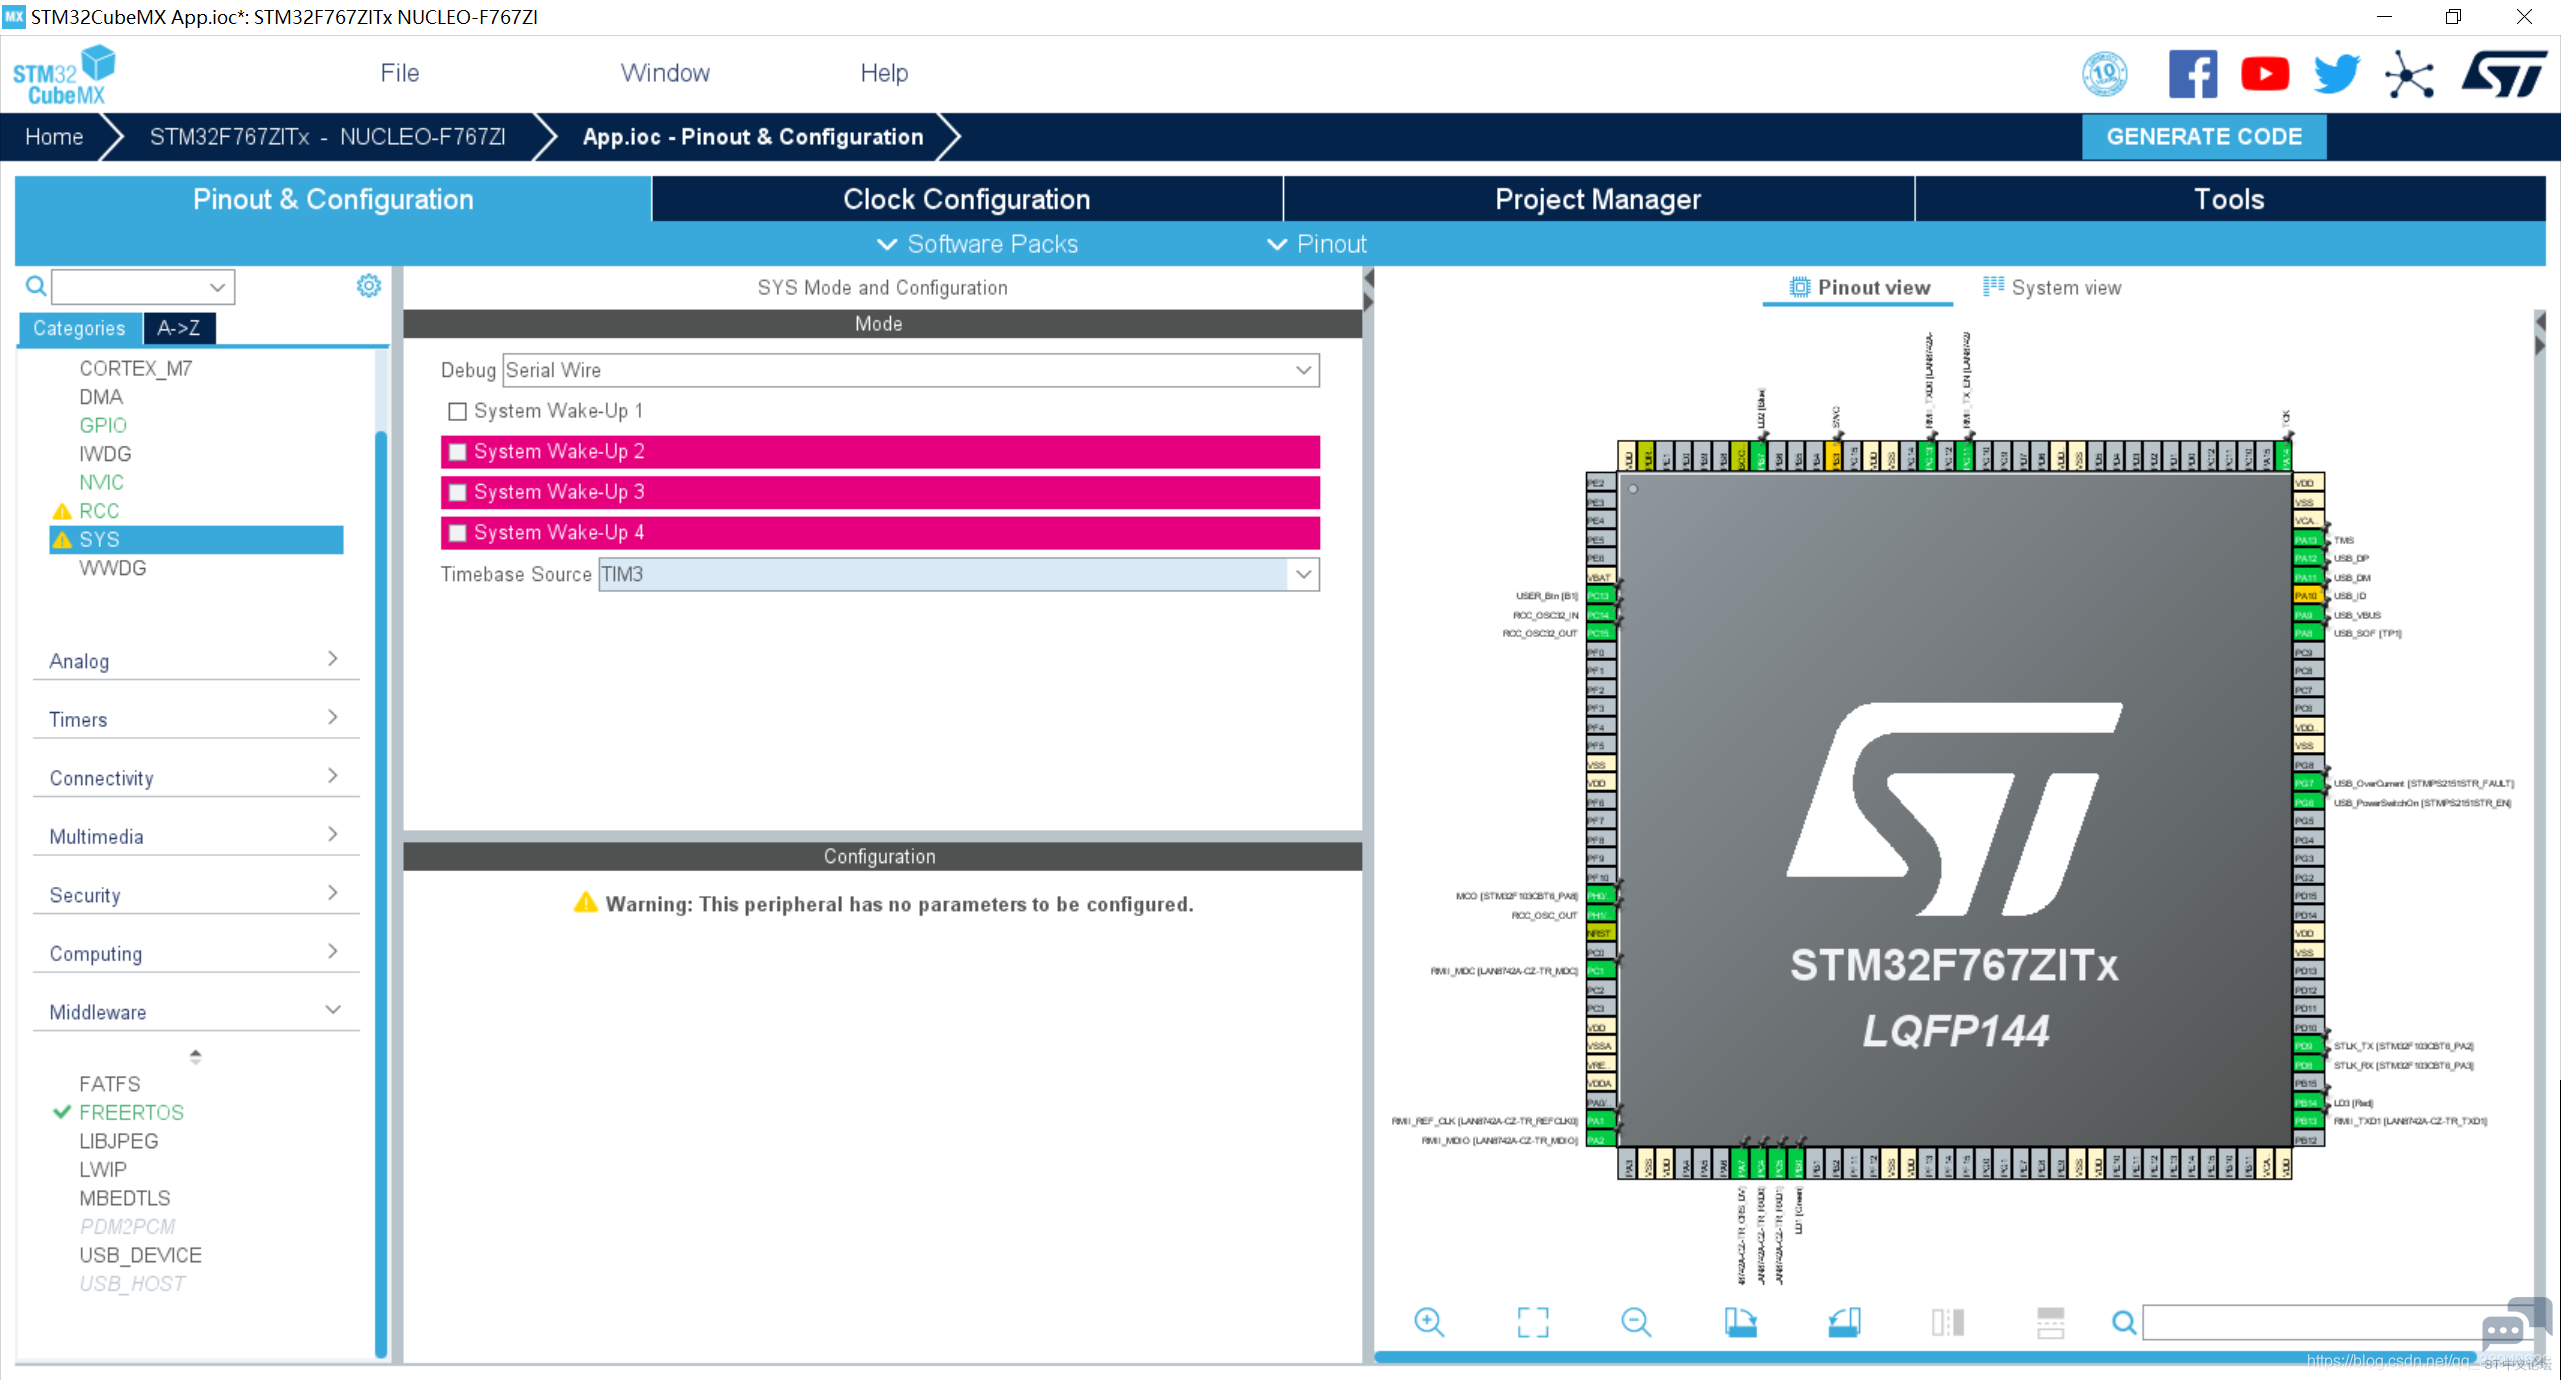Toggle the System Wake-Up 2 checkbox
This screenshot has height=1380, width=2561.
coord(457,452)
